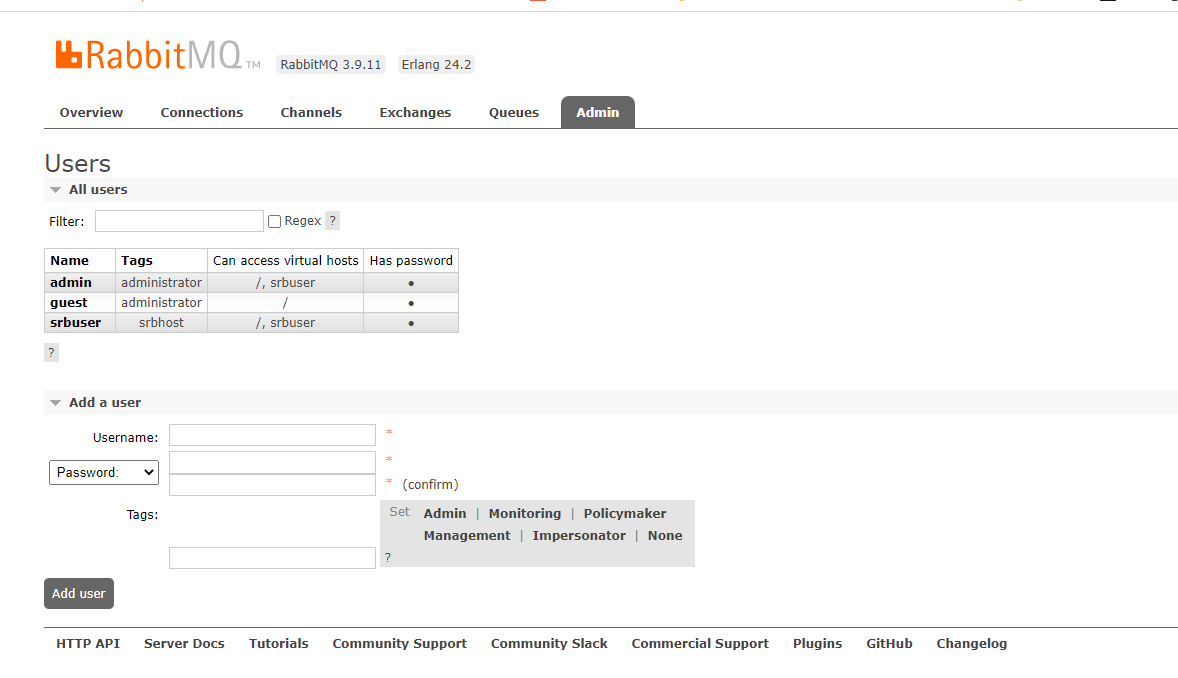Click virtual hosts cell in srbuser row

pos(285,322)
